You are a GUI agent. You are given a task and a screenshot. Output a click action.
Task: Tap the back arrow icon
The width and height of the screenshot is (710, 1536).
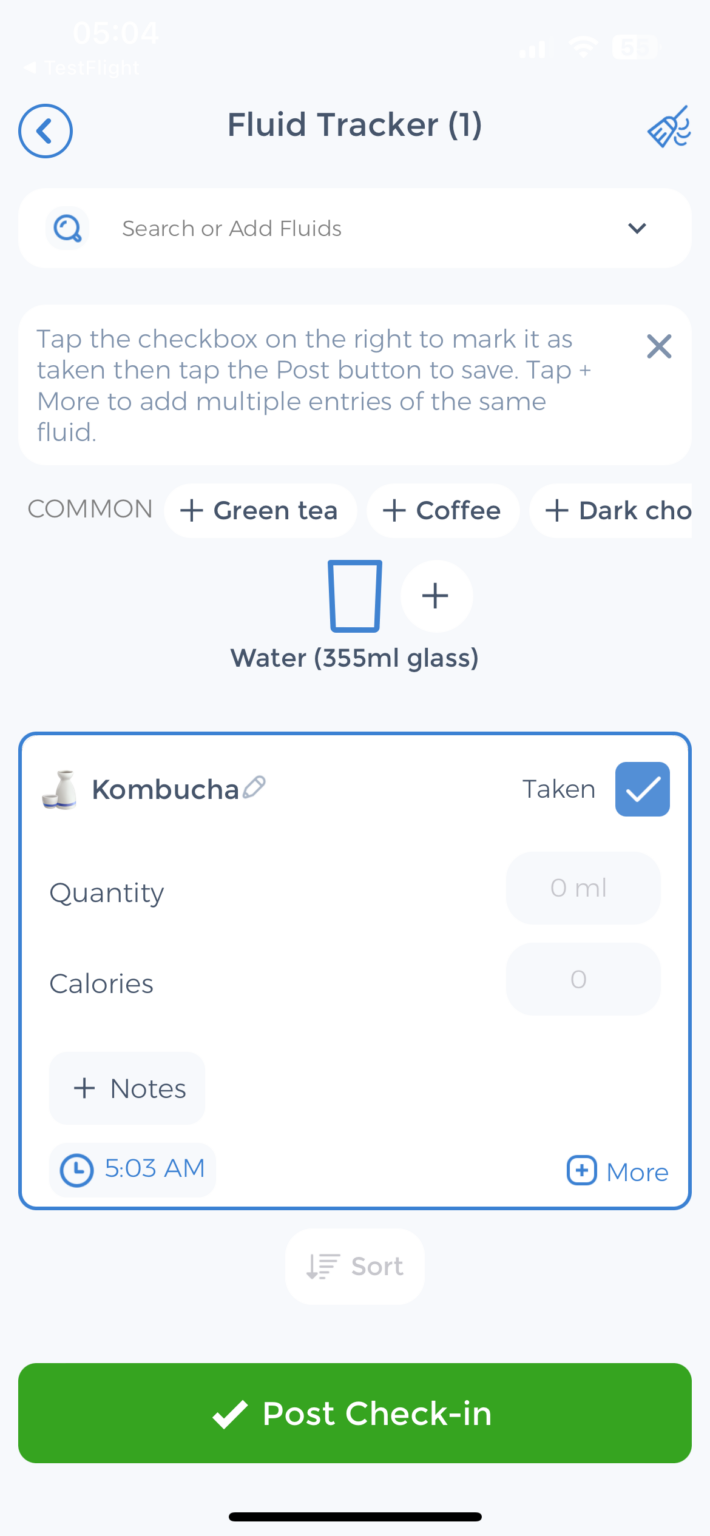point(45,131)
